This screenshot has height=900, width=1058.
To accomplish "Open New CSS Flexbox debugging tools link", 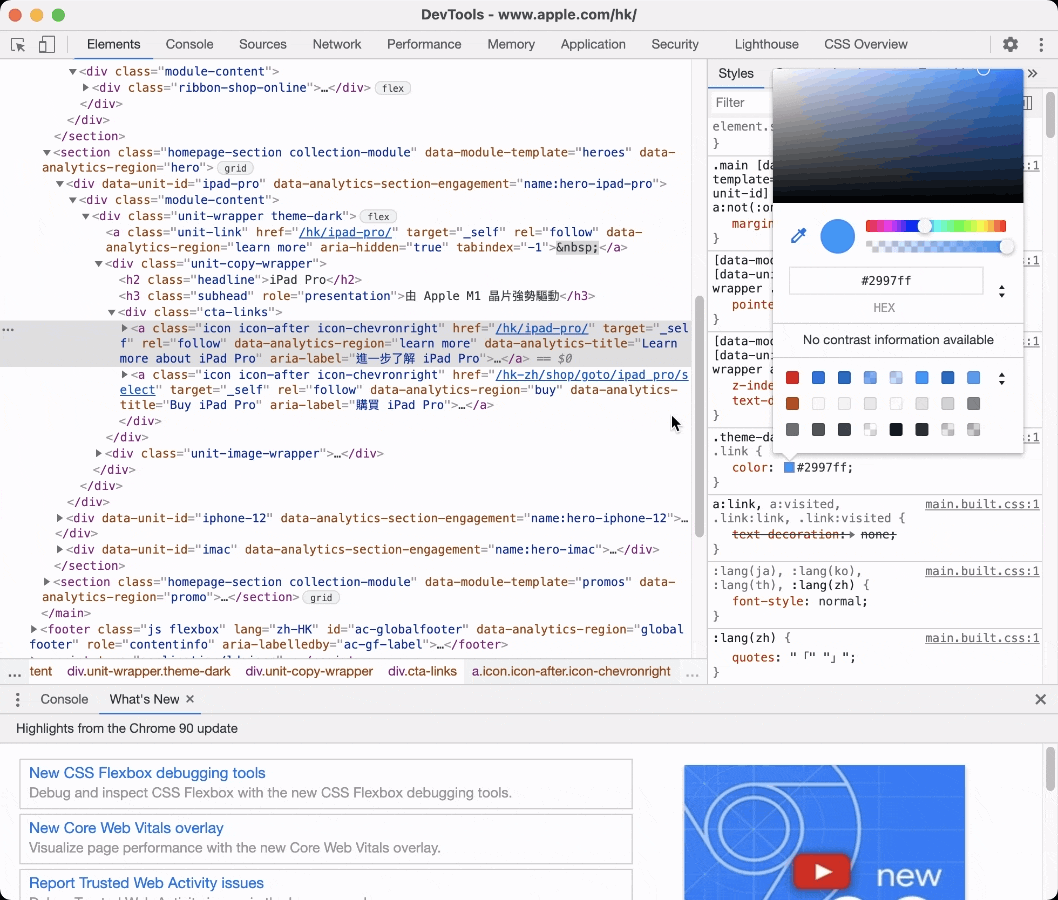I will click(147, 773).
